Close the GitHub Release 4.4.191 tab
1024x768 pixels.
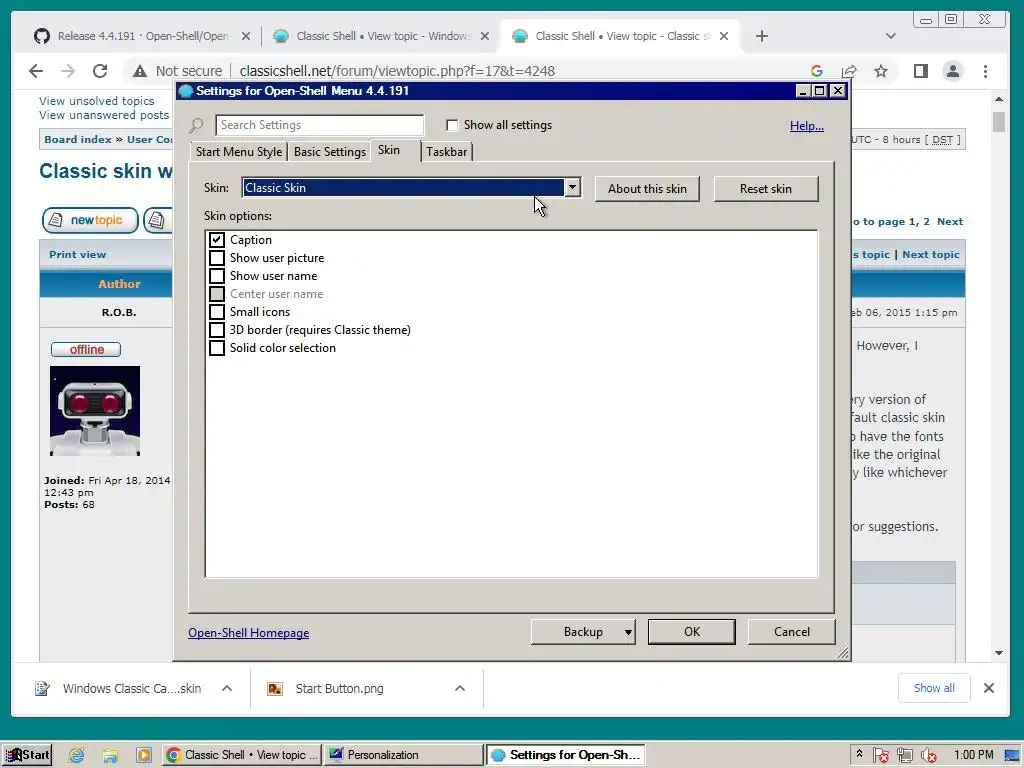click(x=246, y=36)
